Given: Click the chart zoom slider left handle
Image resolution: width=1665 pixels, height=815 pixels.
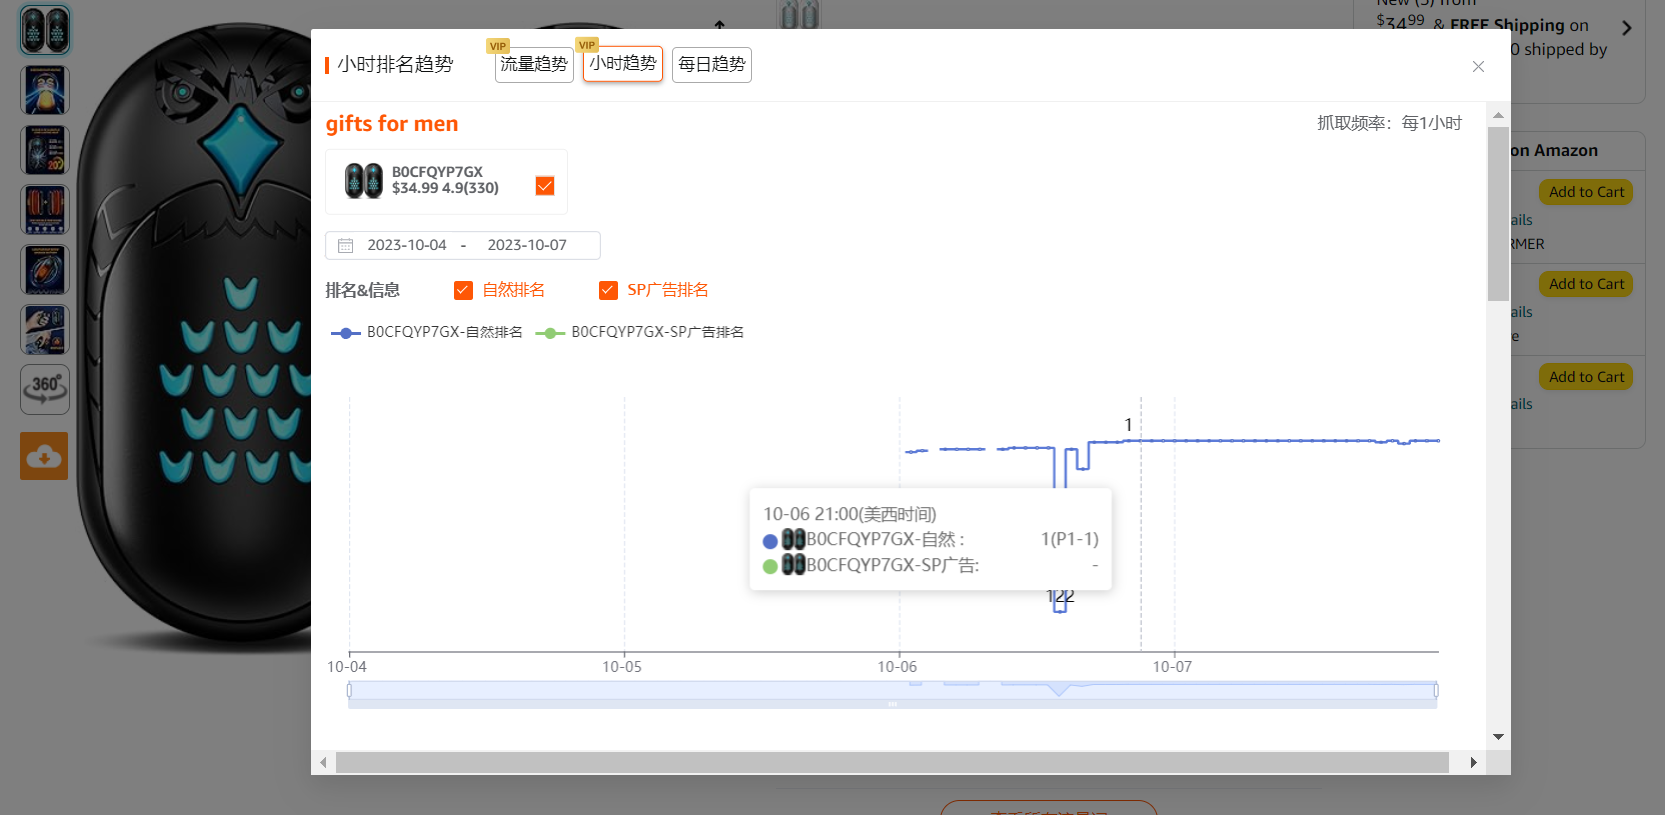Looking at the screenshot, I should (x=349, y=690).
